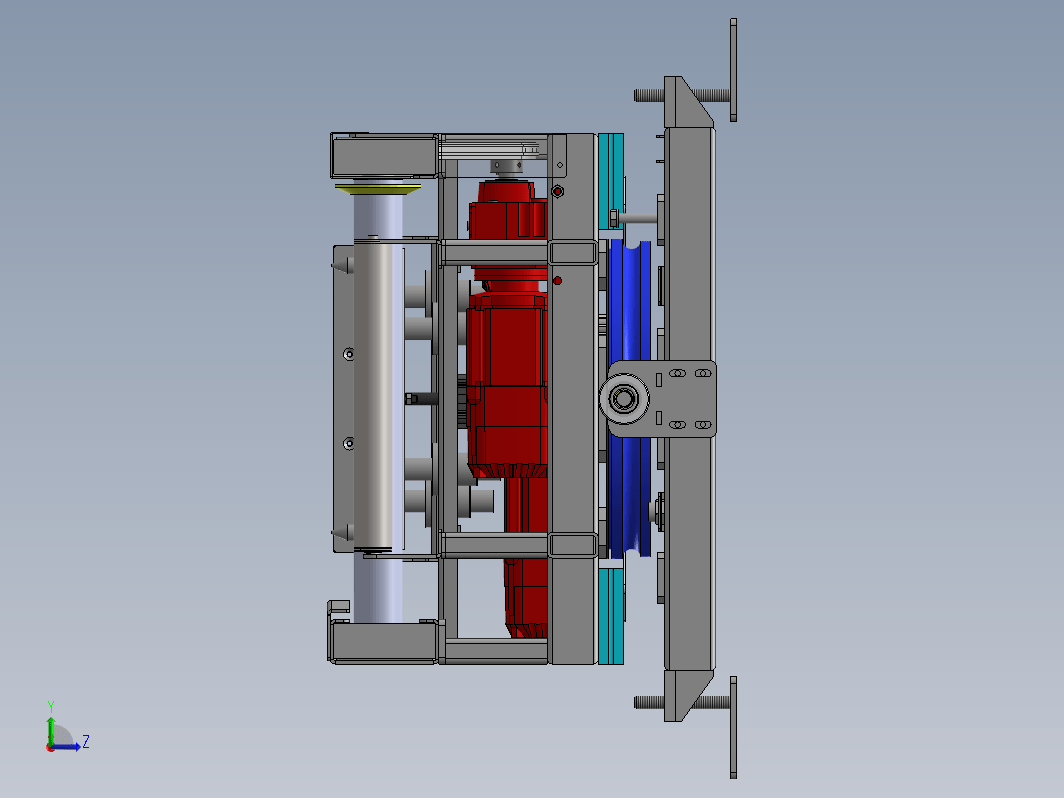This screenshot has width=1064, height=798.
Task: Select the yellow disc atop the roller
Action: tap(377, 188)
